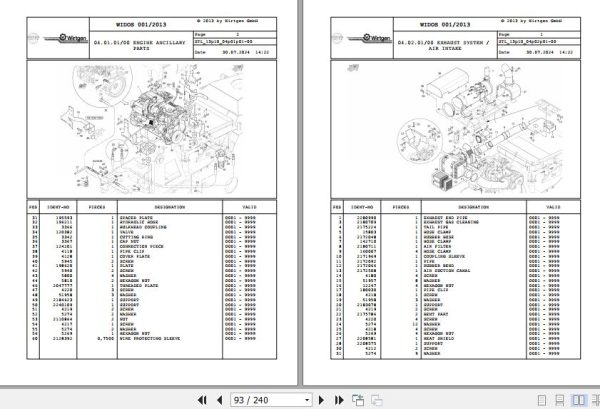The height and width of the screenshot is (409, 600).
Task: Enable continuous scrolling page view
Action: click(x=559, y=400)
